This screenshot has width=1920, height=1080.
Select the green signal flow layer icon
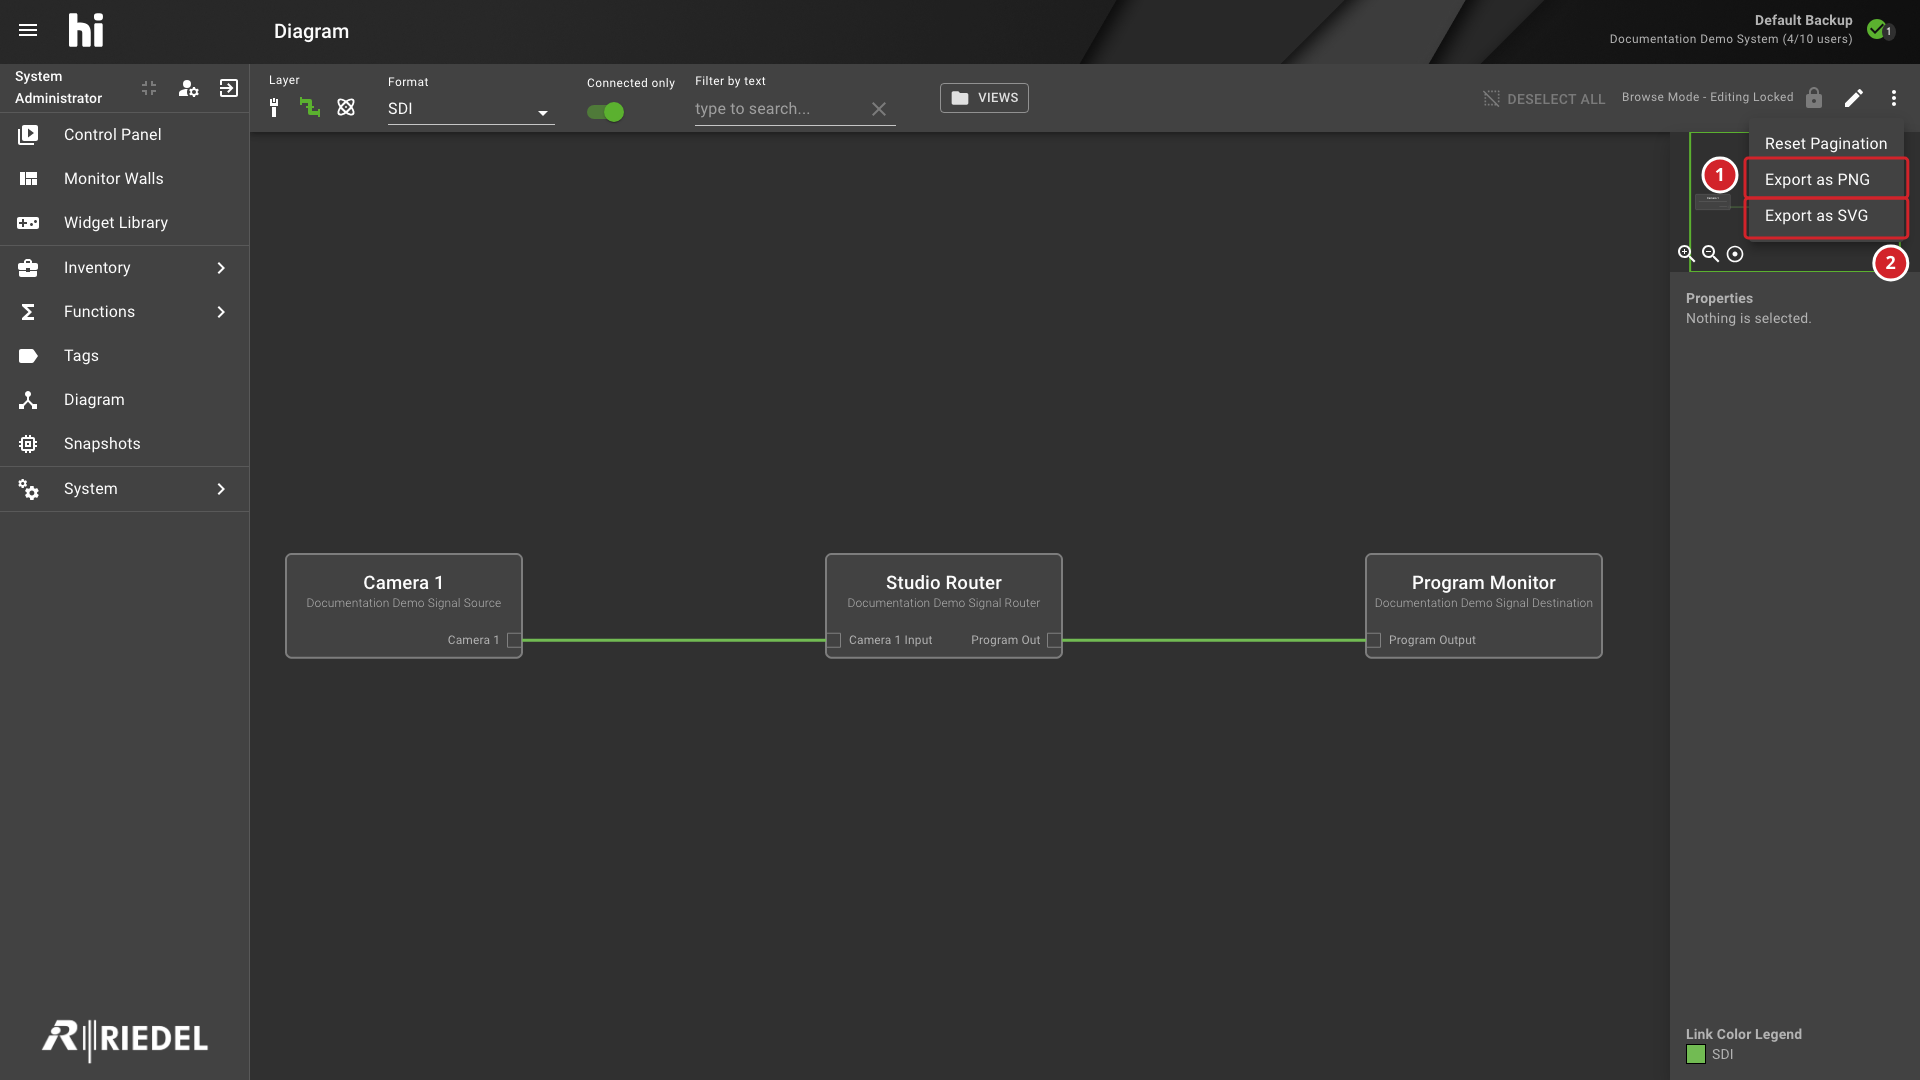pos(310,107)
